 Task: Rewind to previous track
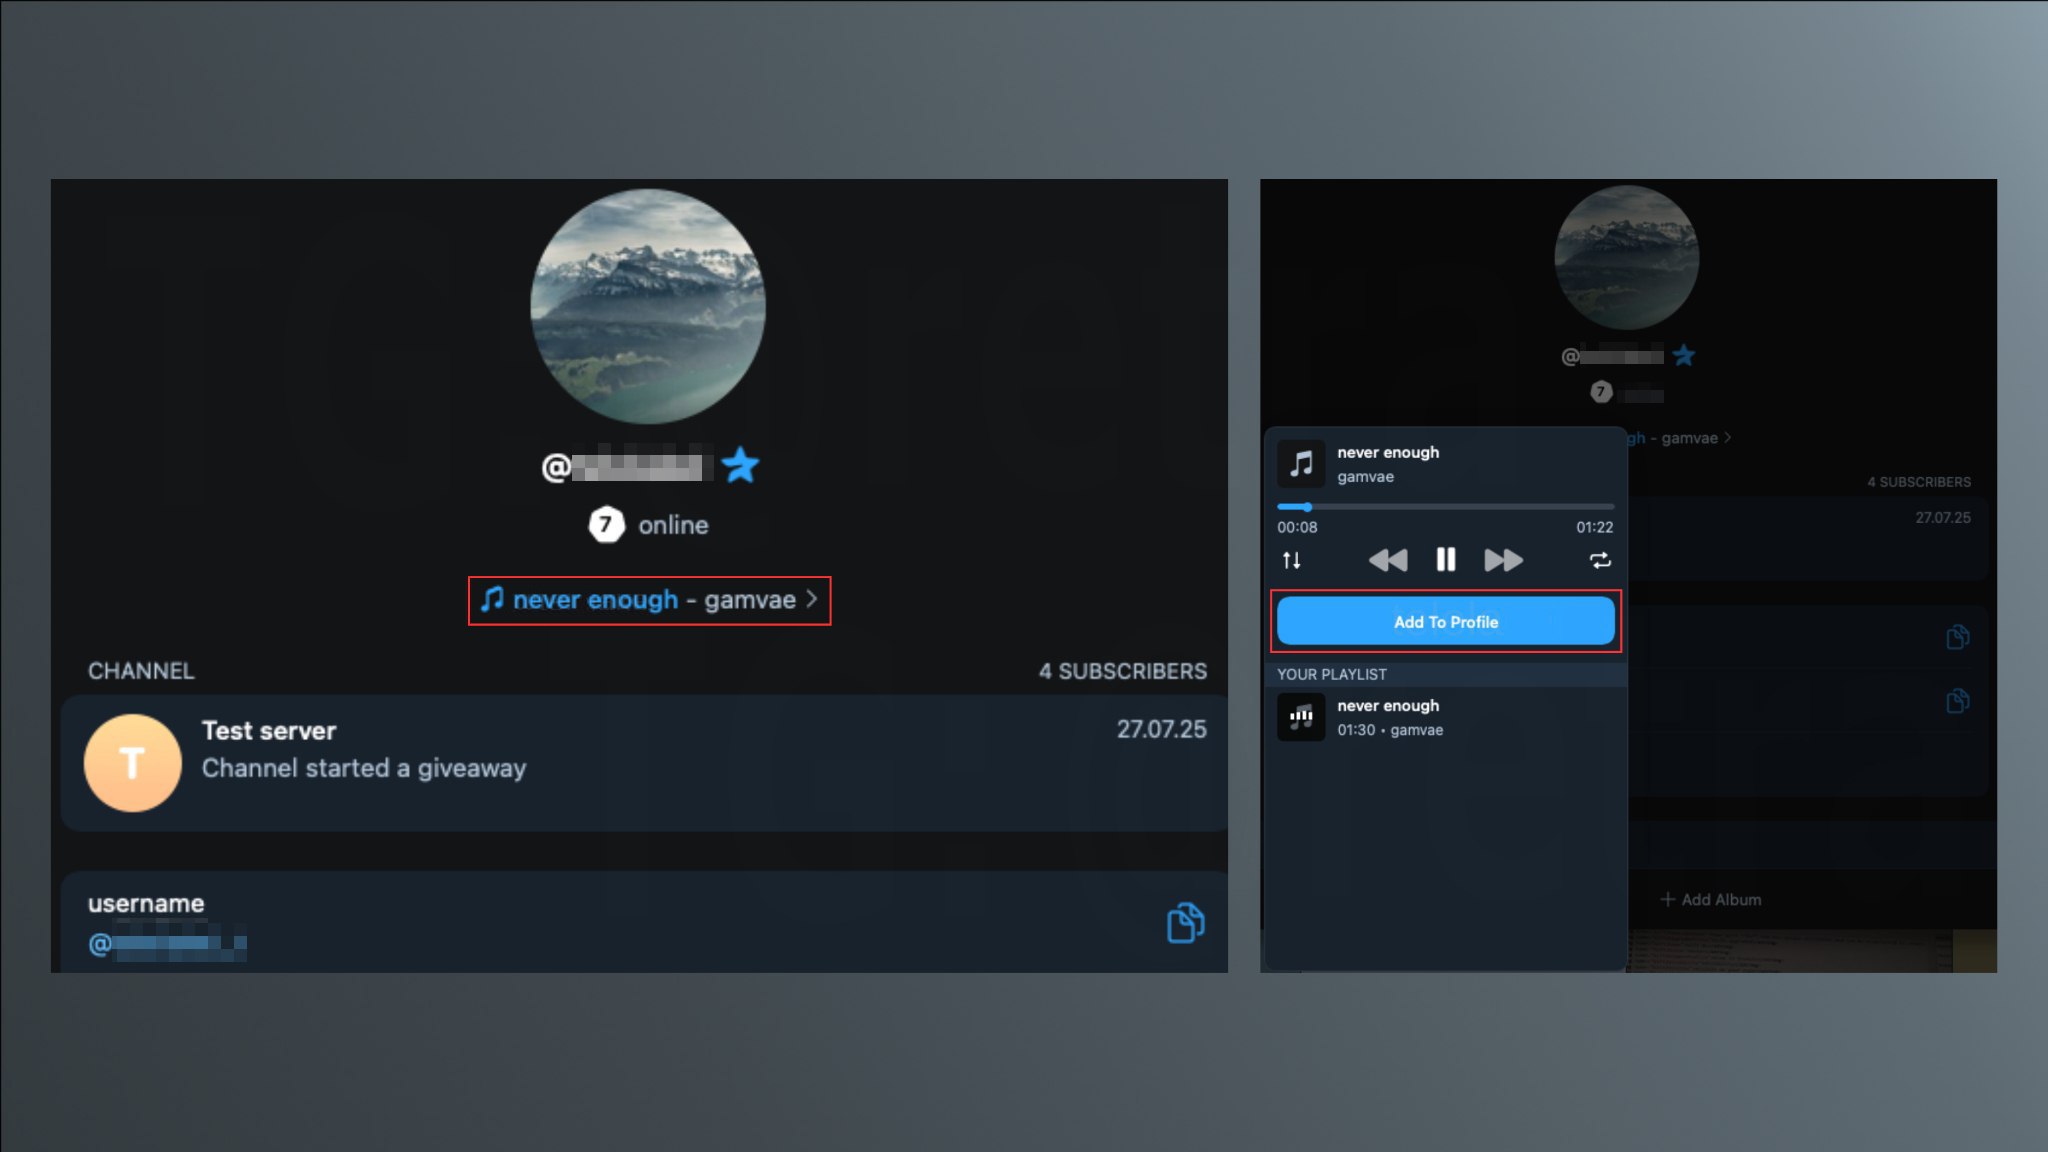1387,560
